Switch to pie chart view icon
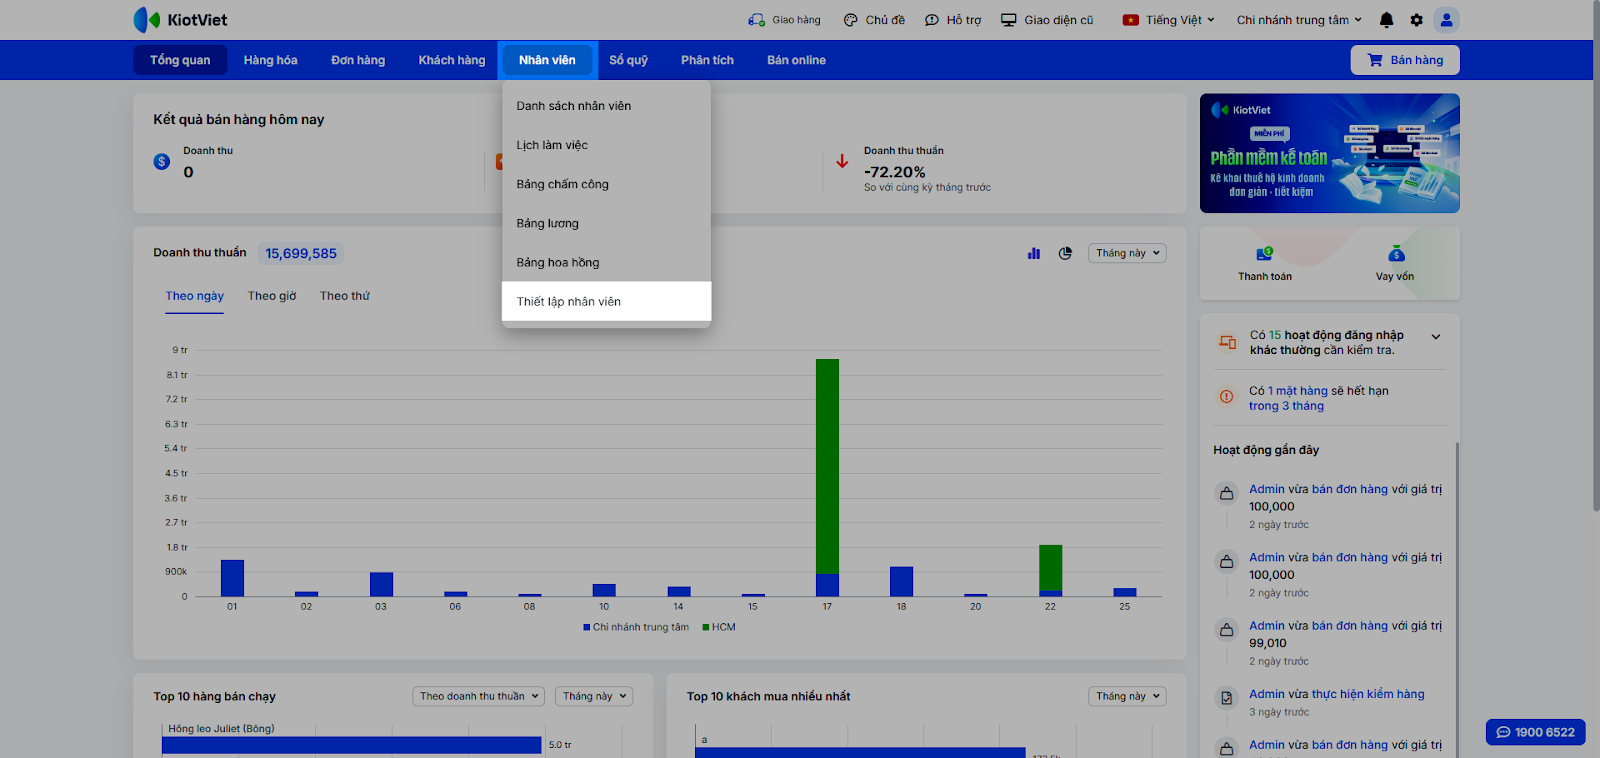Screen dimensions: 1600x758 tap(1065, 254)
